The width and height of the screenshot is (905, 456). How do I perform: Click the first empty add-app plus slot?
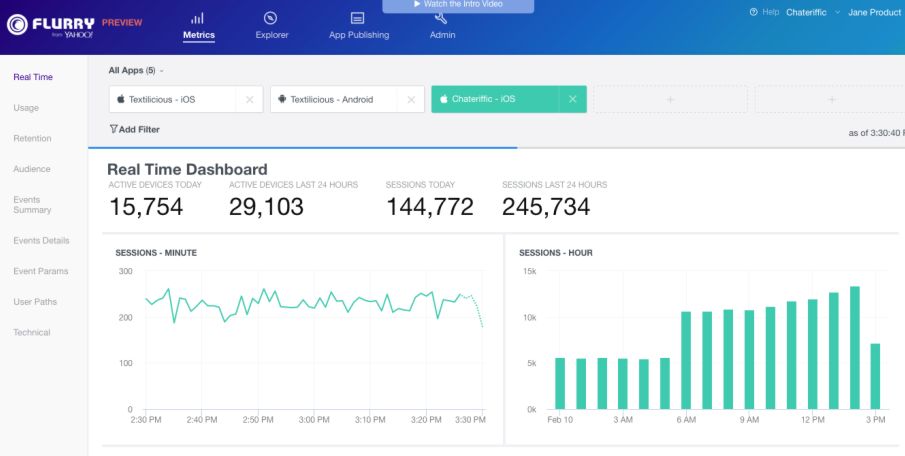[x=670, y=99]
